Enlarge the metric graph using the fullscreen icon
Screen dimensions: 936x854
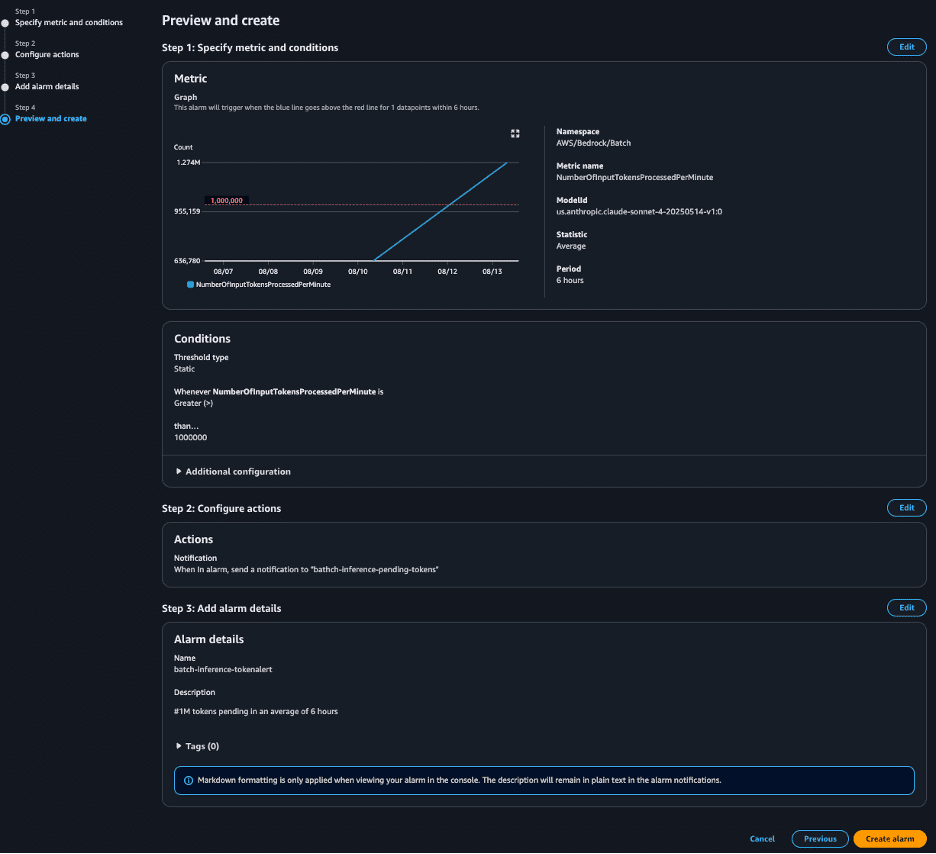click(515, 133)
